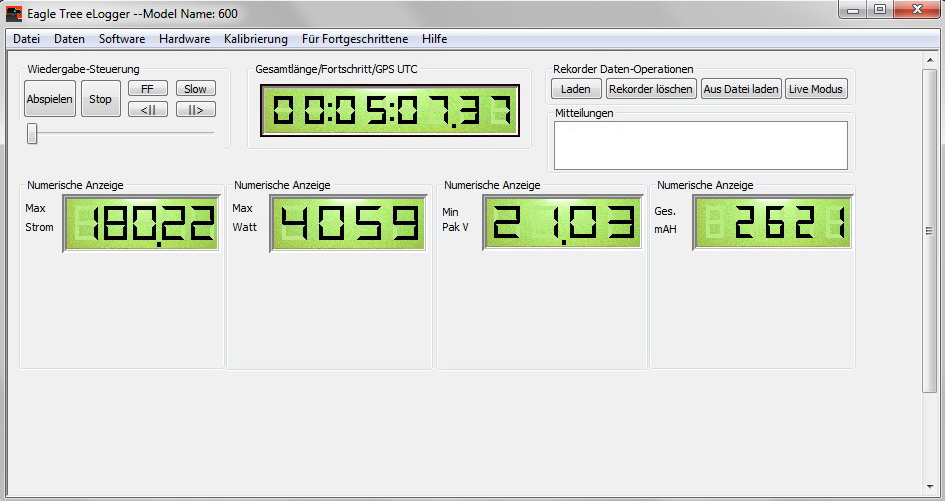Viewport: 945px width, 501px height.
Task: Select the Min Pak V display 21.03
Action: [562, 222]
